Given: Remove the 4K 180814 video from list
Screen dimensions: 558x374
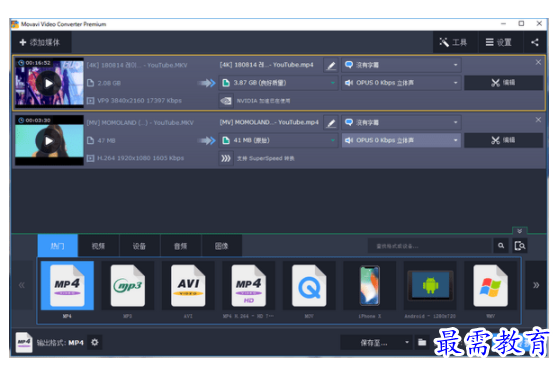Looking at the screenshot, I should (x=538, y=62).
